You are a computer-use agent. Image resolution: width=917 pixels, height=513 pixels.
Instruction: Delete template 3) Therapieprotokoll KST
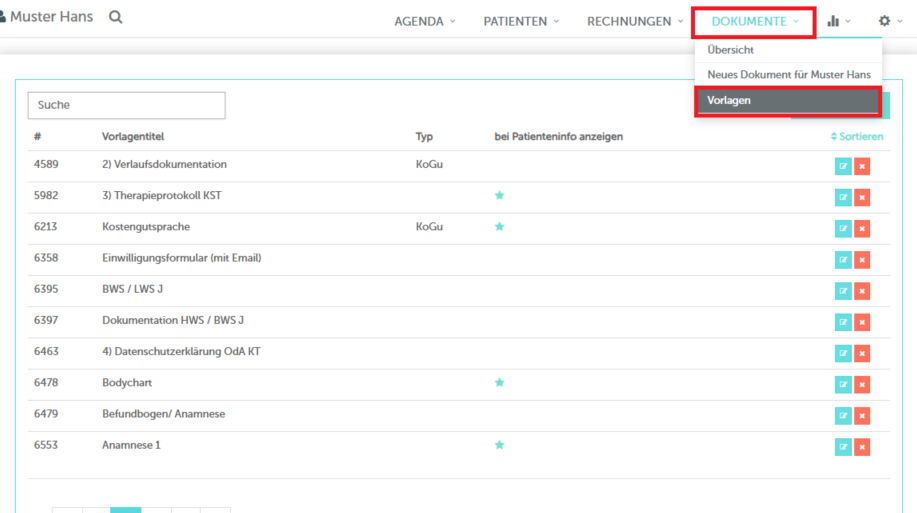[x=862, y=197]
